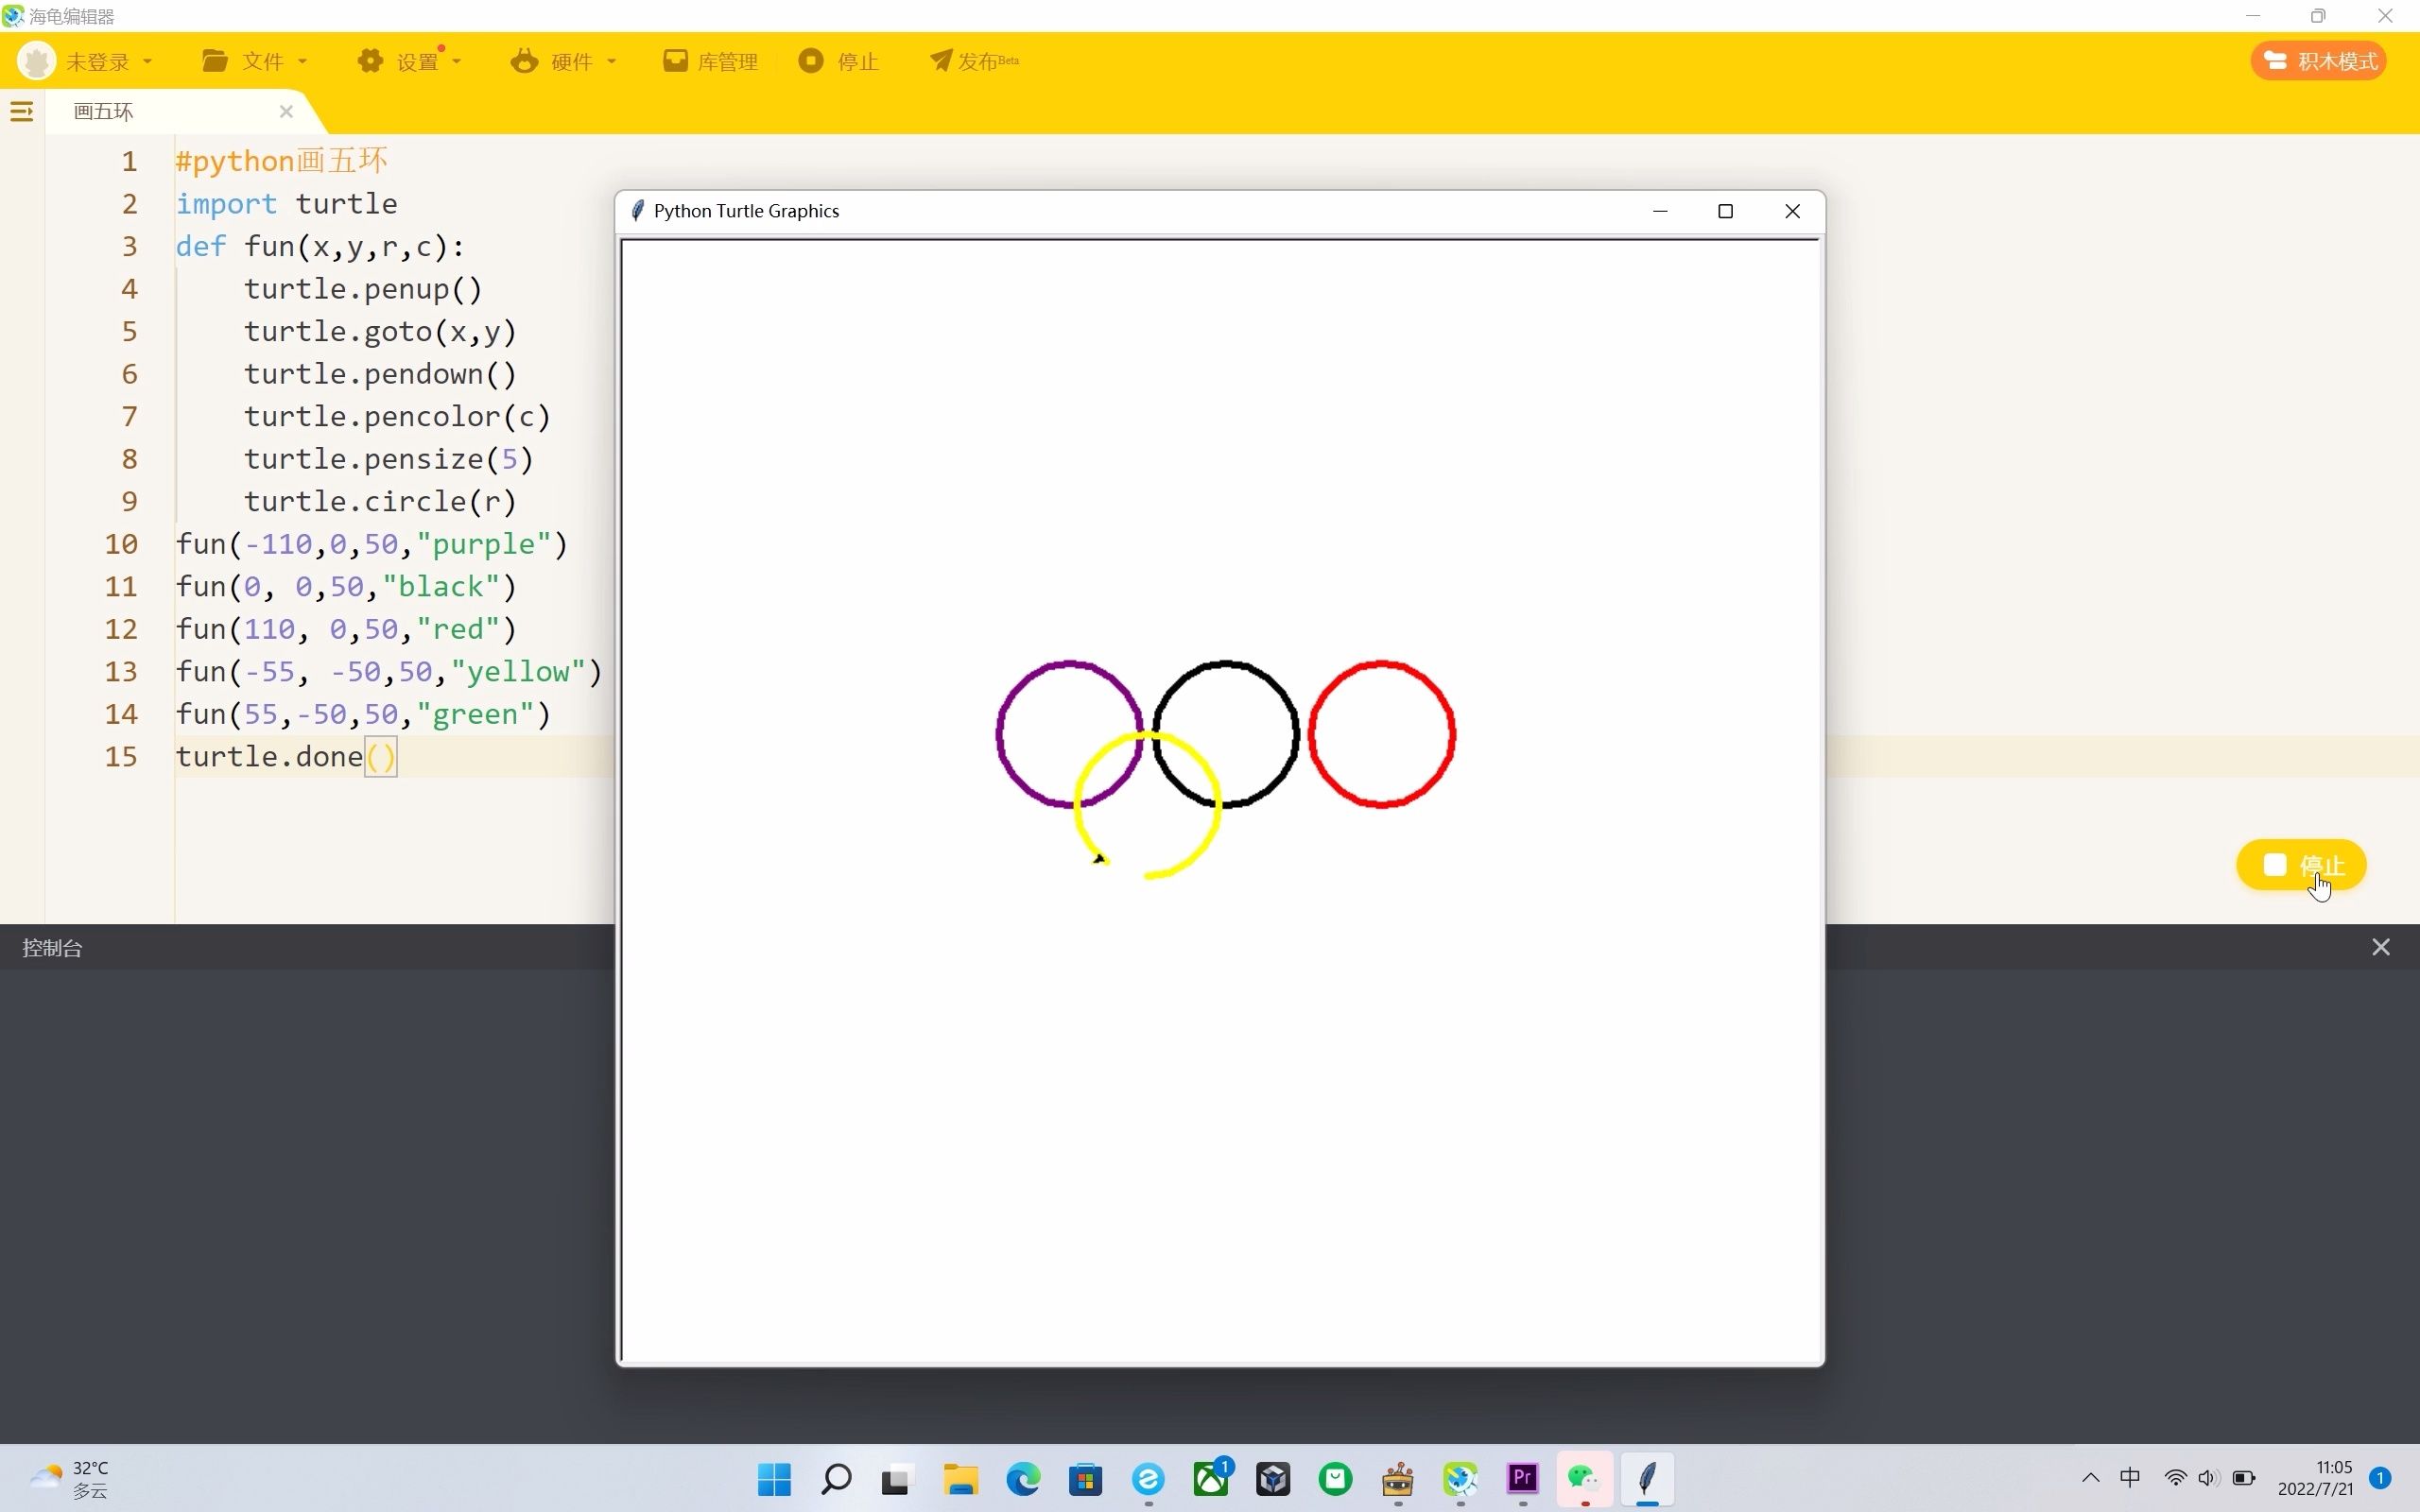Open the clock showing 11:05
The height and width of the screenshot is (1512, 2420).
point(2316,1477)
